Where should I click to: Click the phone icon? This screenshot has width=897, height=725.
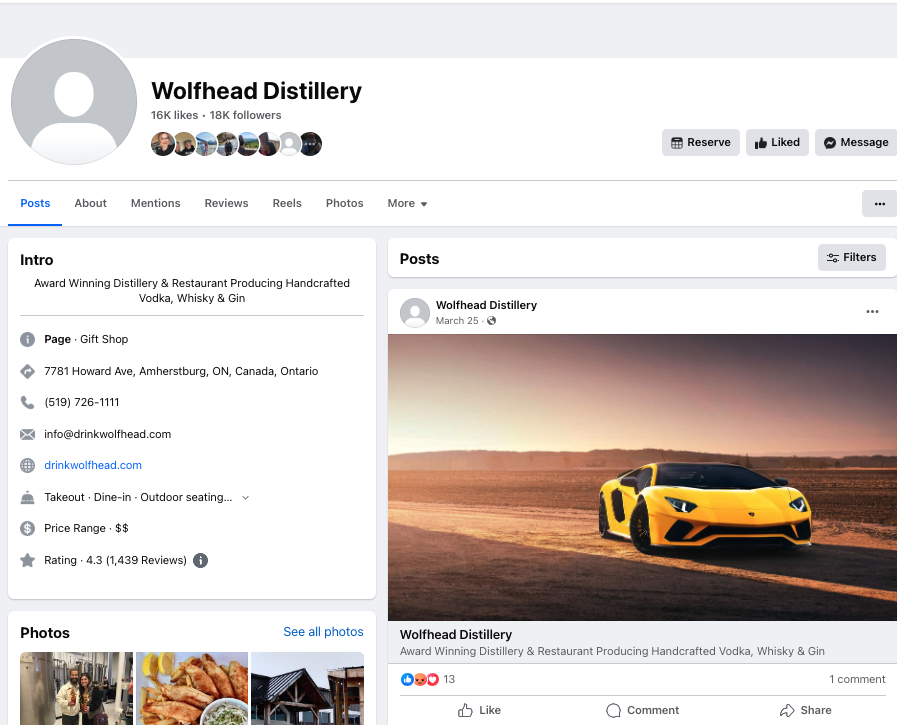(27, 402)
